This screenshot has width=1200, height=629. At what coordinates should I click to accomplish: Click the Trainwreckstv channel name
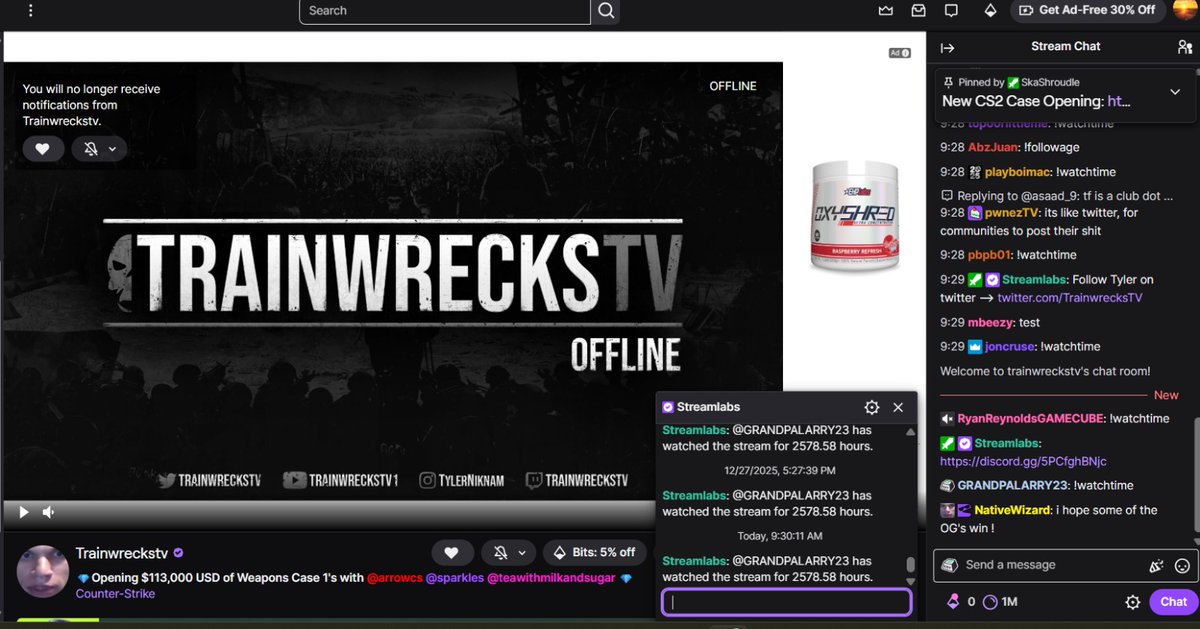(x=123, y=553)
